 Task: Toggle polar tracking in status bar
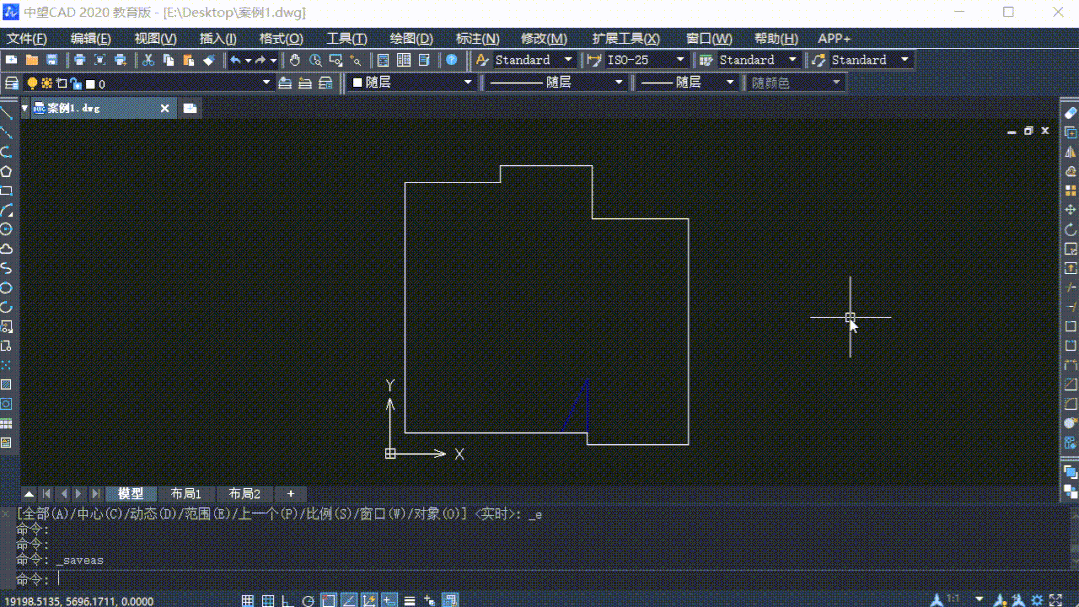click(308, 600)
